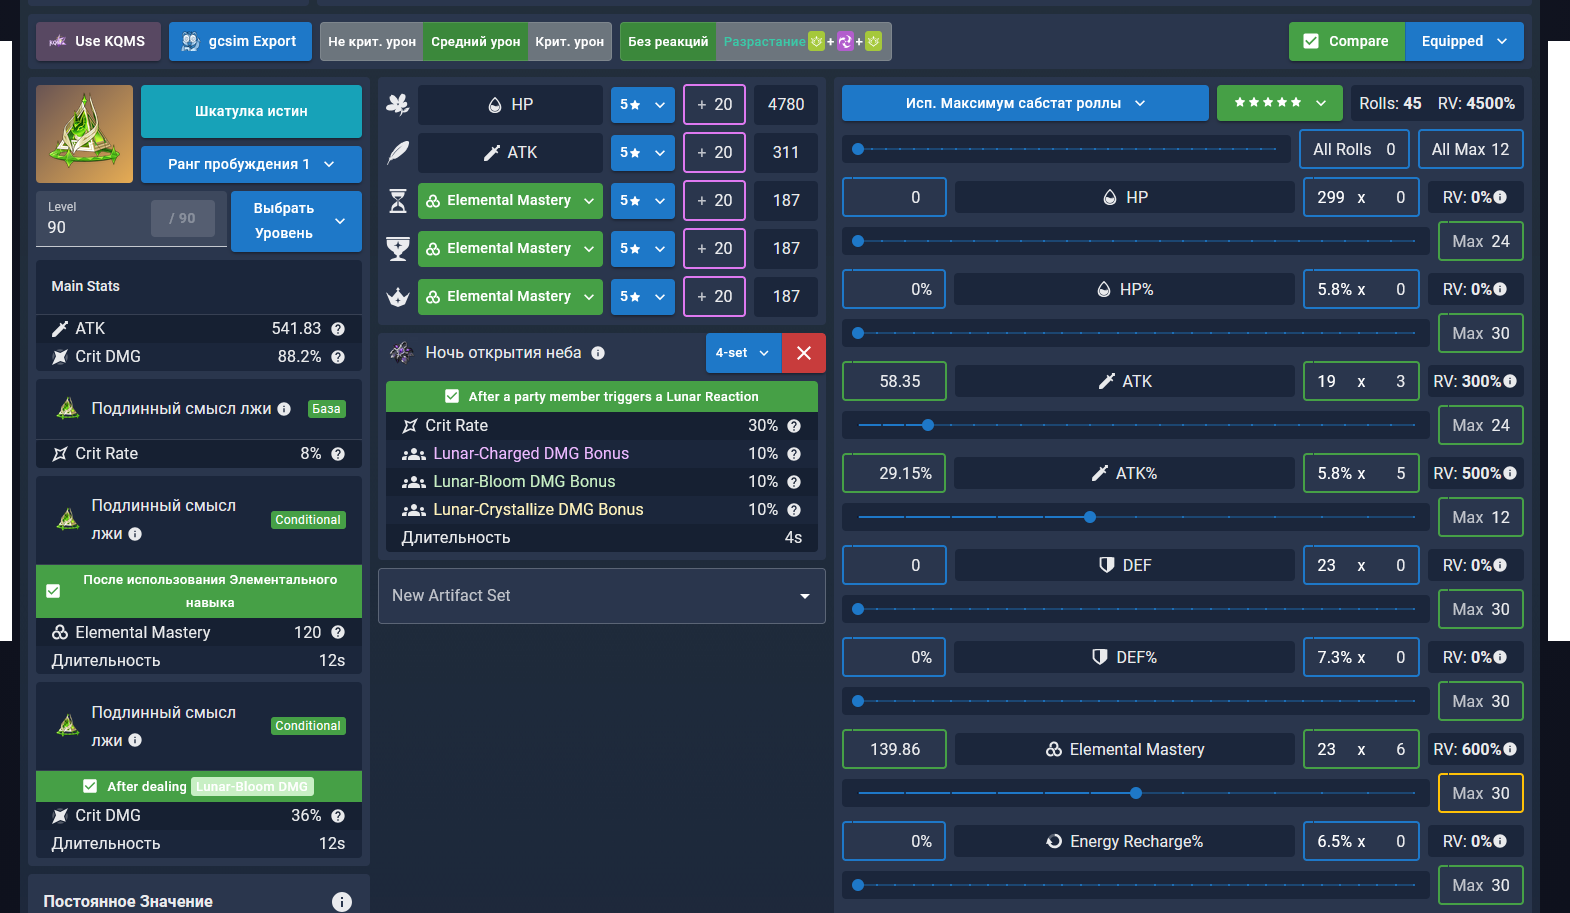
Task: Click the goblet artifact slot icon
Action: click(398, 248)
